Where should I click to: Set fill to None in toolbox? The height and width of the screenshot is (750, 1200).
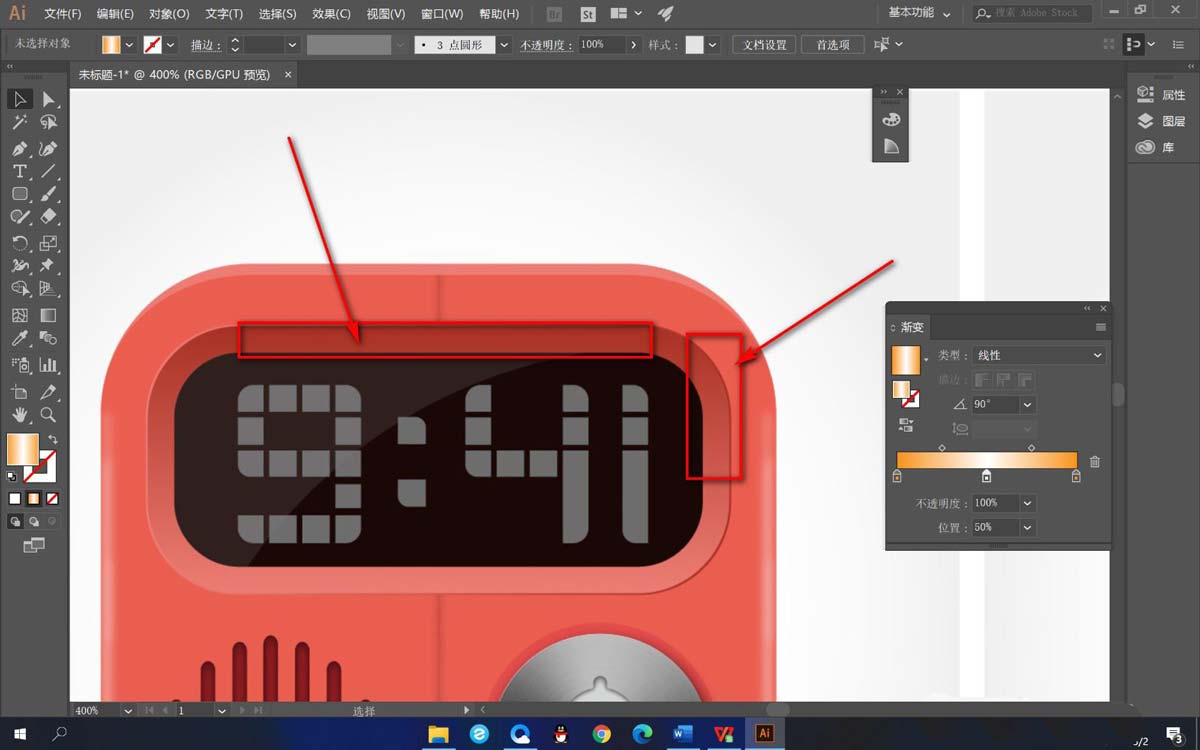(x=52, y=498)
